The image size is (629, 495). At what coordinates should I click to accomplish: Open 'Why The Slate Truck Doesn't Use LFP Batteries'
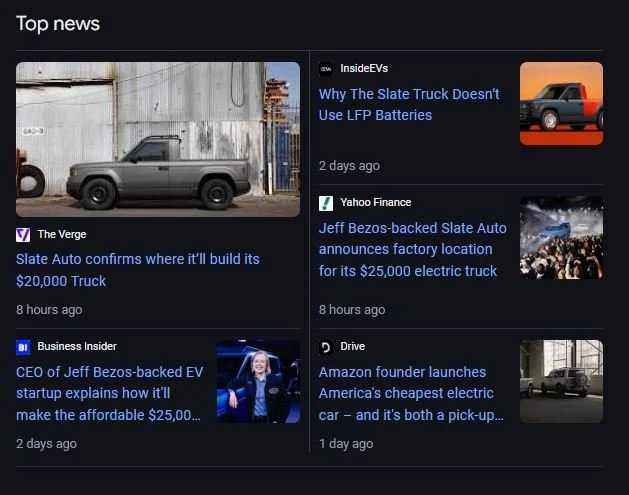(x=409, y=105)
